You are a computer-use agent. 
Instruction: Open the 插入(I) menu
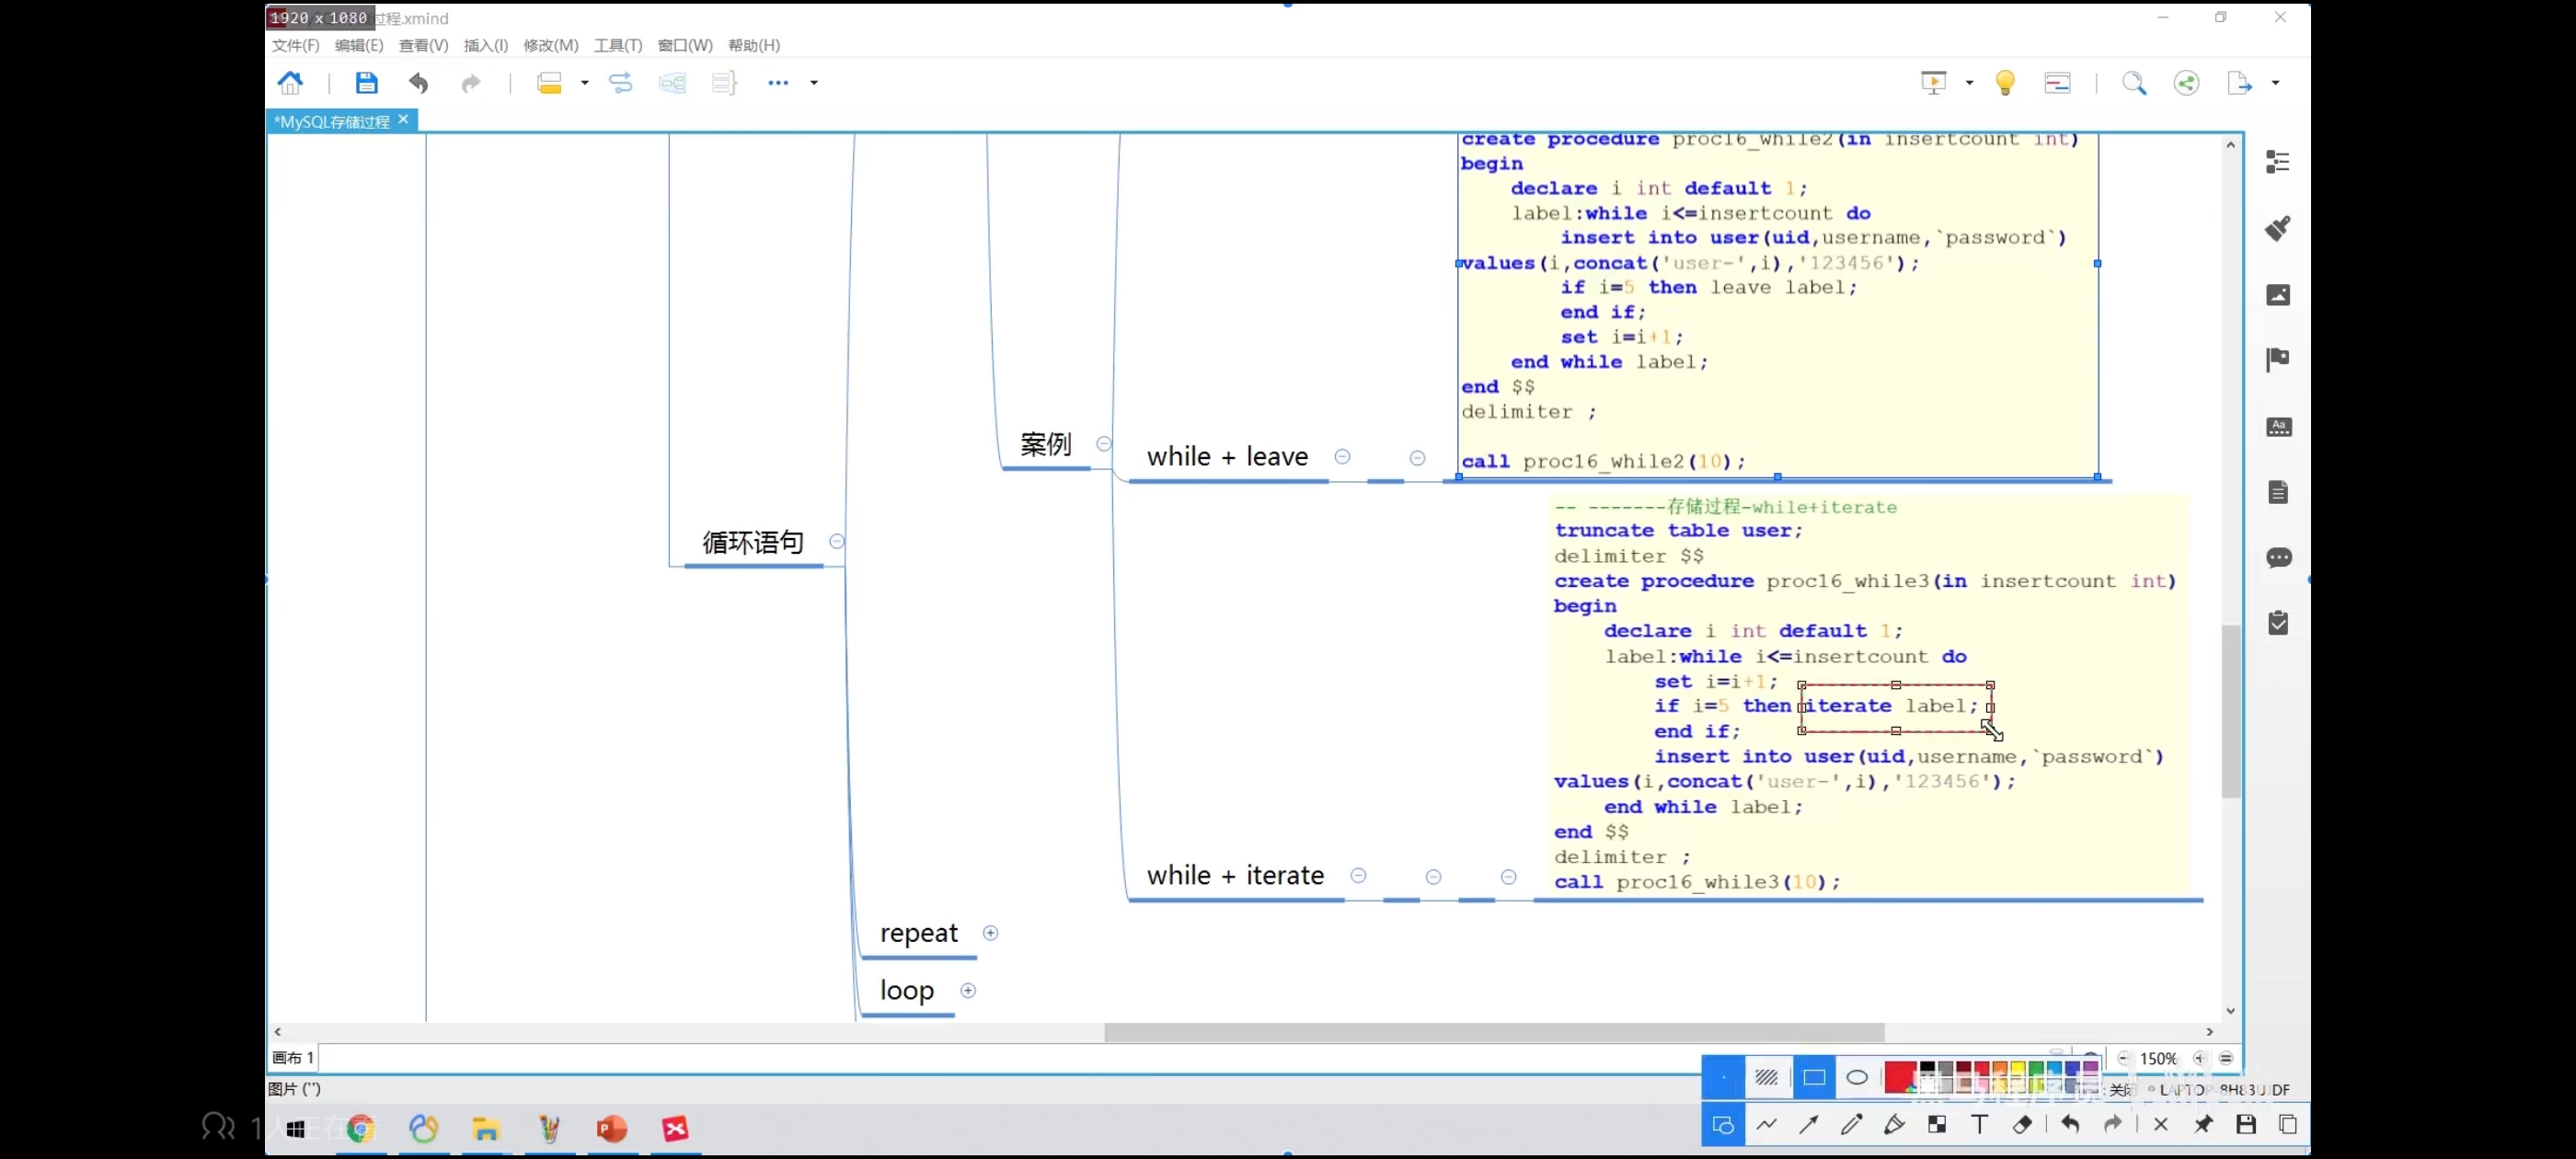485,45
